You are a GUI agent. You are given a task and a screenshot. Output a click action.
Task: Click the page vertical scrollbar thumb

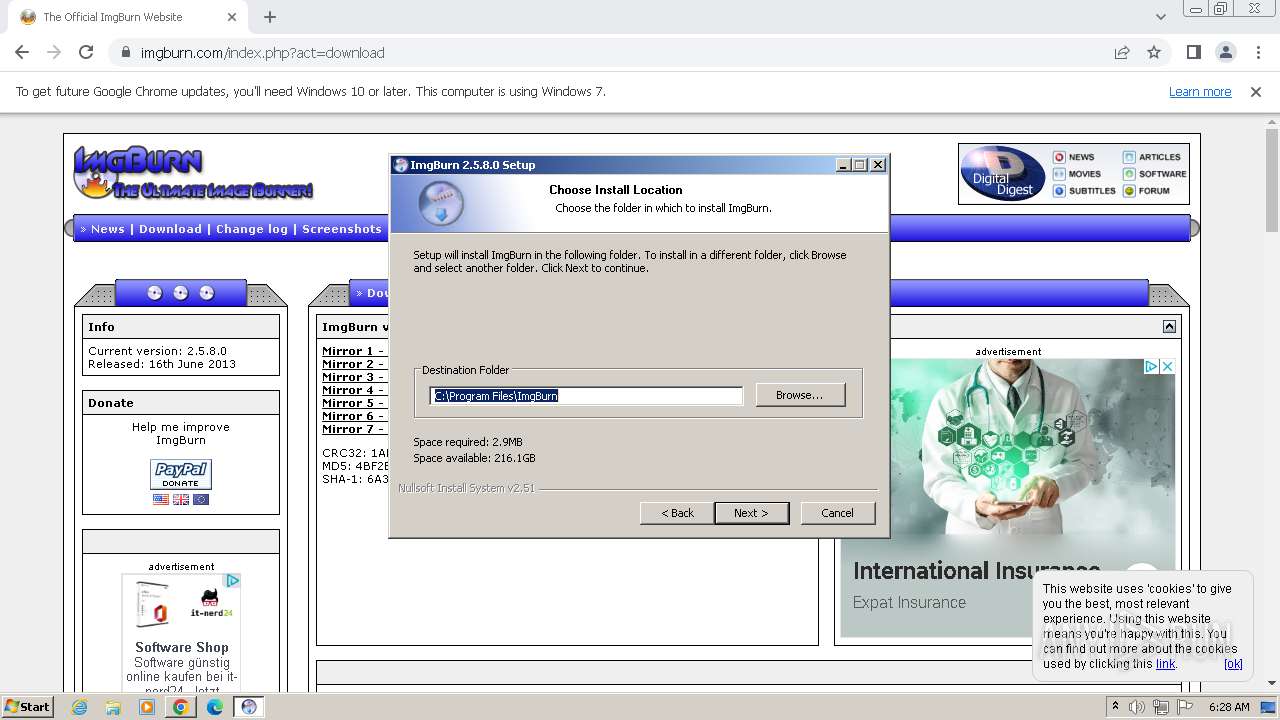pyautogui.click(x=1272, y=183)
